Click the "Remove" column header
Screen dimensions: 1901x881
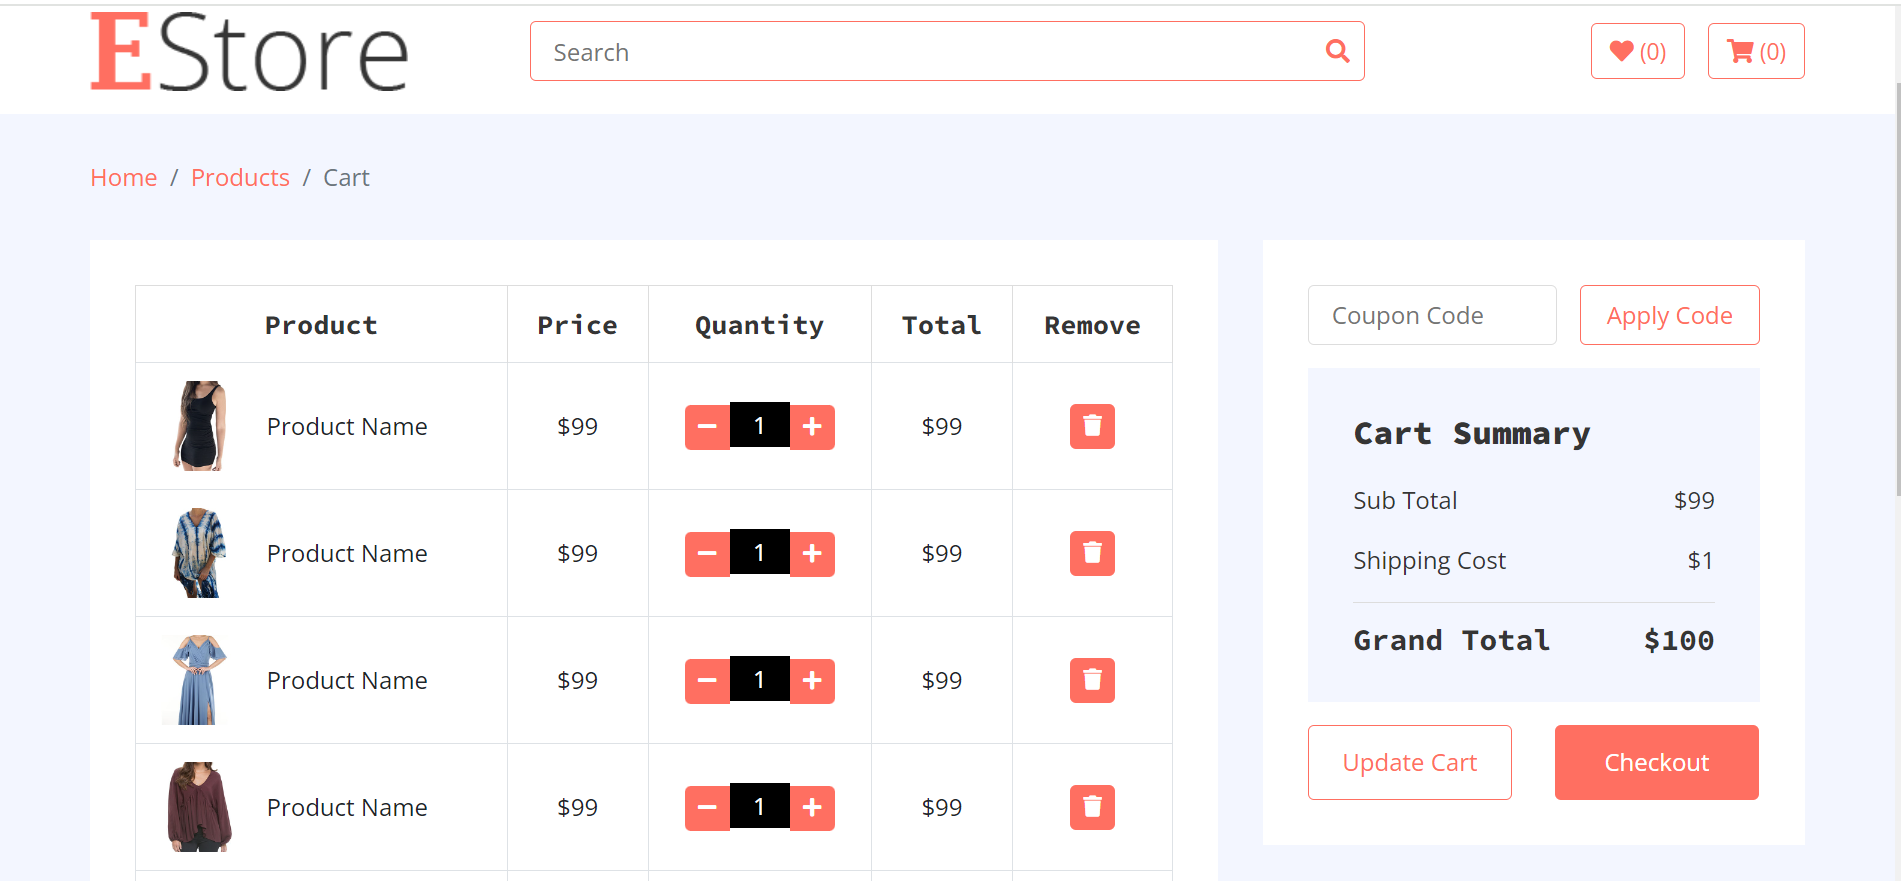[x=1092, y=325]
